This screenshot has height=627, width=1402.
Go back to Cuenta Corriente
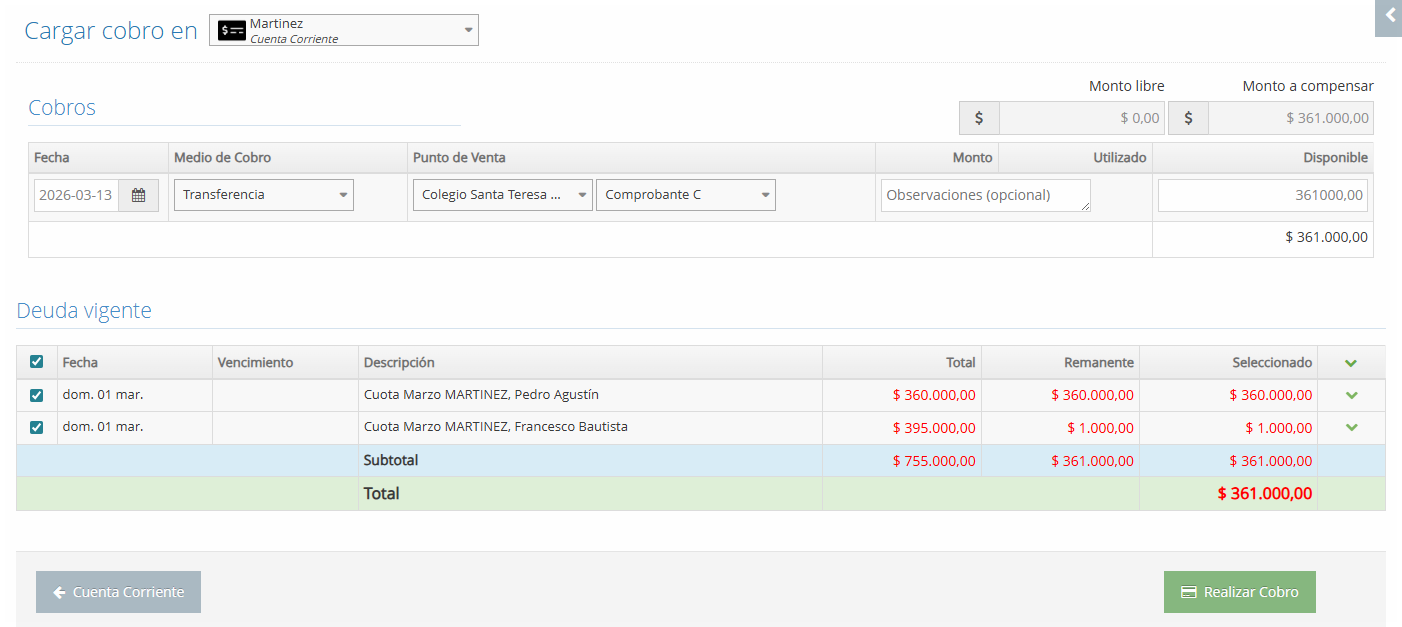[x=118, y=592]
